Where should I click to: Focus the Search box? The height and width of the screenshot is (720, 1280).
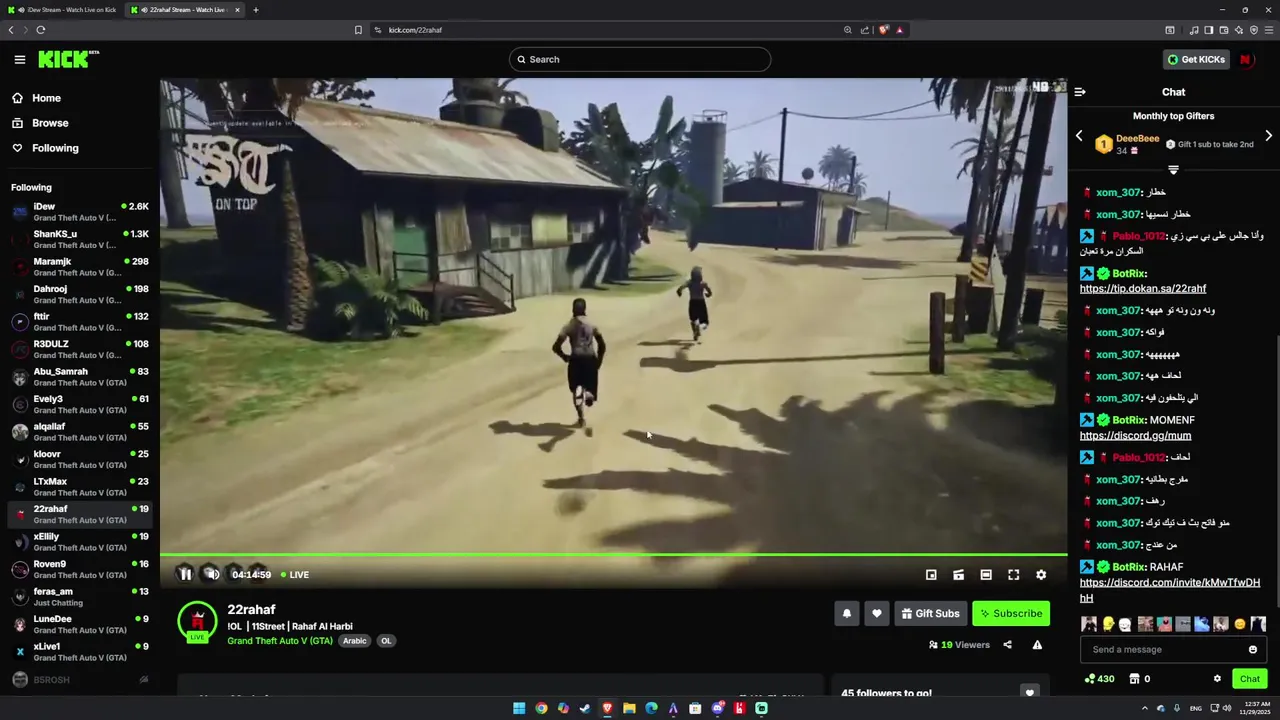(640, 59)
